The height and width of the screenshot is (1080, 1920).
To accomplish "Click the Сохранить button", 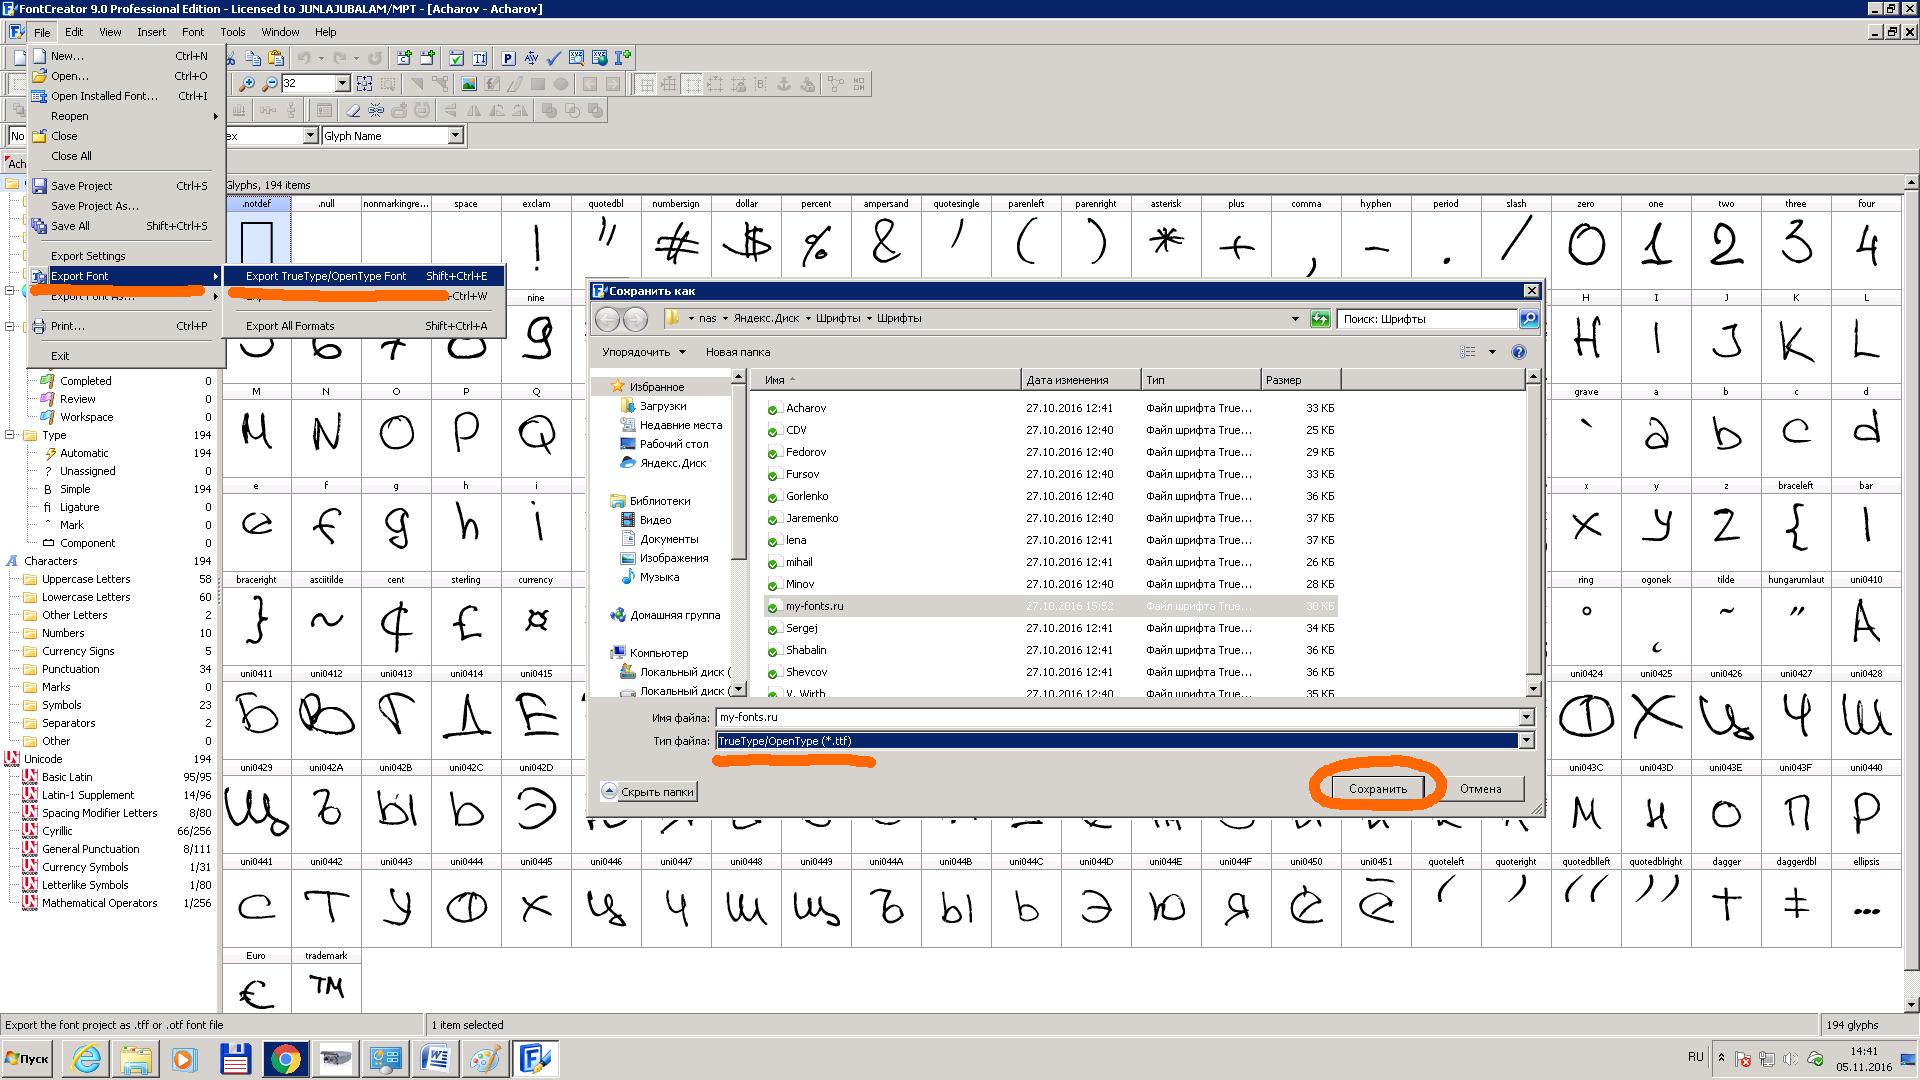I will pos(1377,789).
